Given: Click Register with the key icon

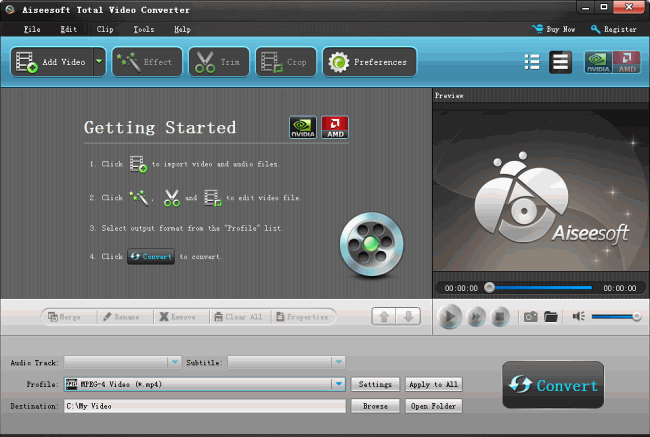Looking at the screenshot, I should [614, 29].
